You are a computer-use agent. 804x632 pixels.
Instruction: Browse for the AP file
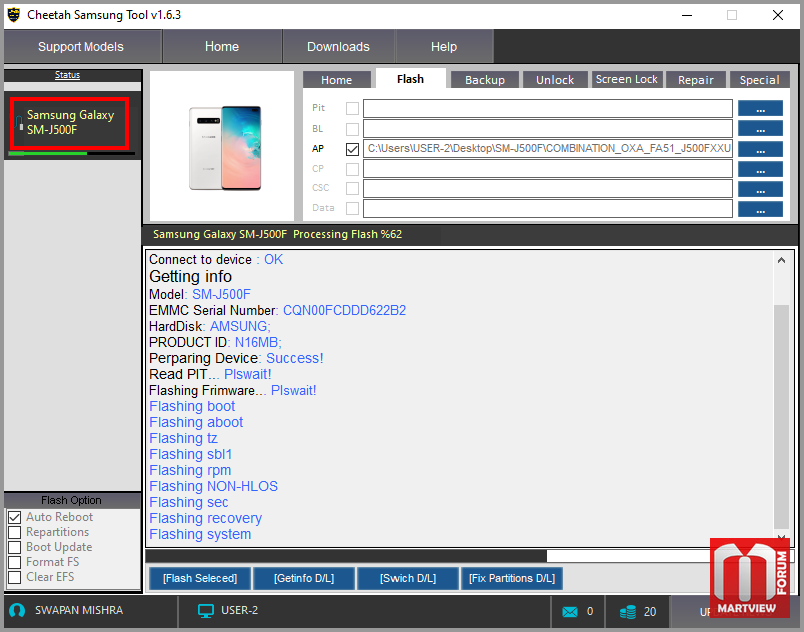[760, 149]
